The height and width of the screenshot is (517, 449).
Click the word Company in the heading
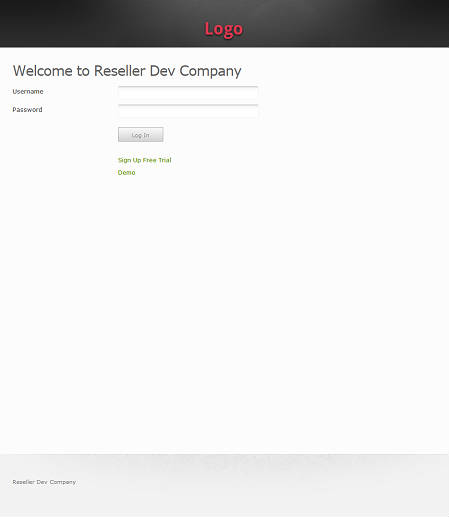click(x=210, y=72)
